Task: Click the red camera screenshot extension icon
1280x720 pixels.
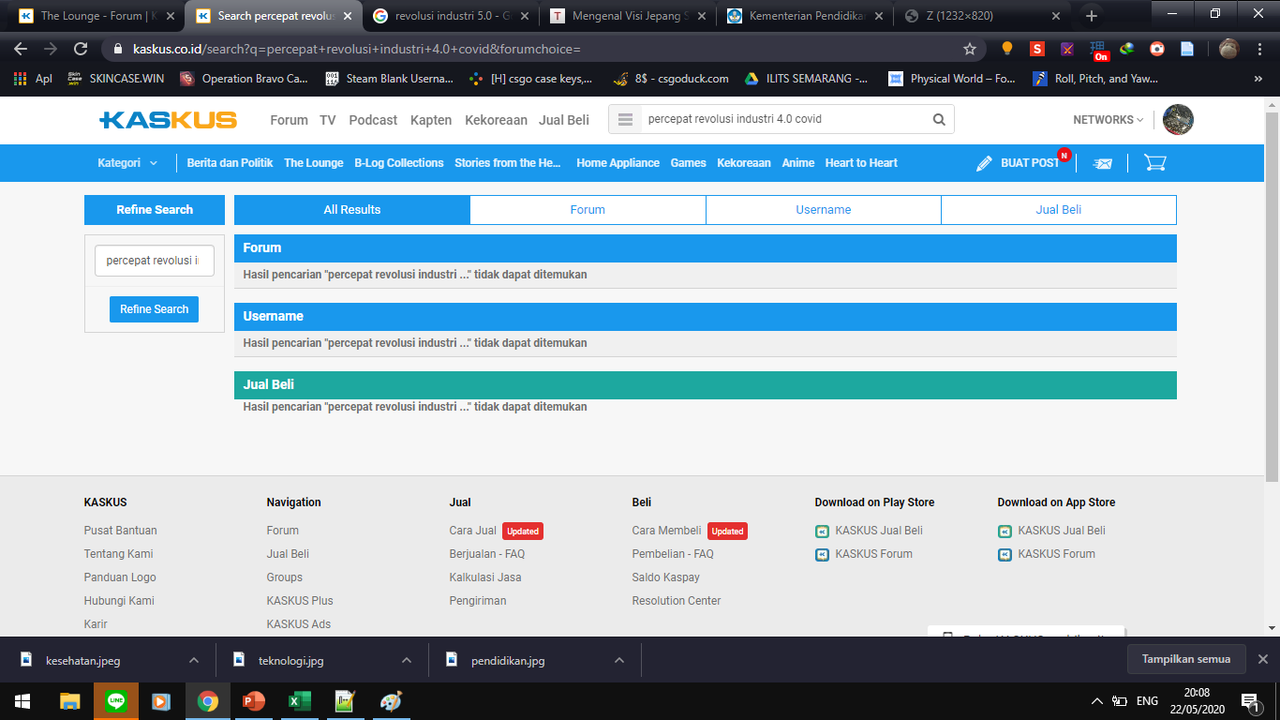Action: point(1157,48)
